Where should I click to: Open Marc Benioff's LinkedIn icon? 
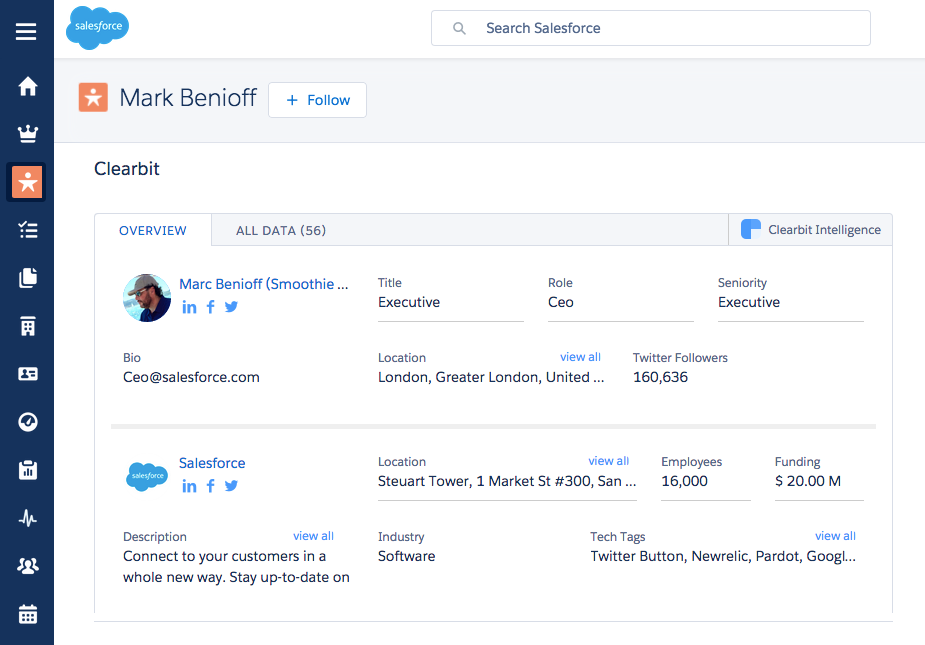tap(189, 306)
